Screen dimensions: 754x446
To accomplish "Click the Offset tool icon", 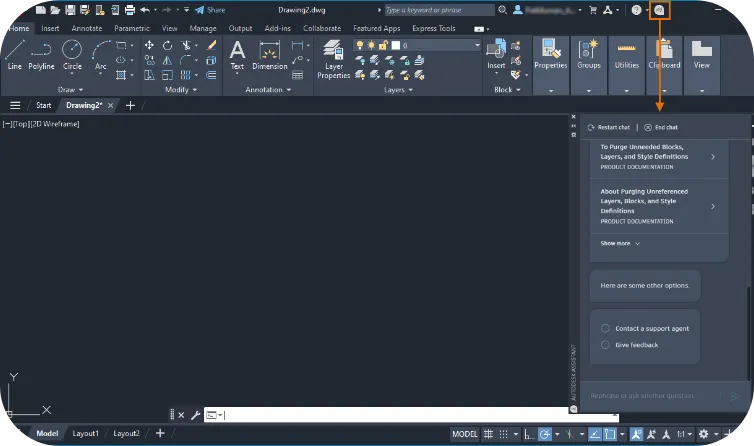I will pyautogui.click(x=211, y=75).
